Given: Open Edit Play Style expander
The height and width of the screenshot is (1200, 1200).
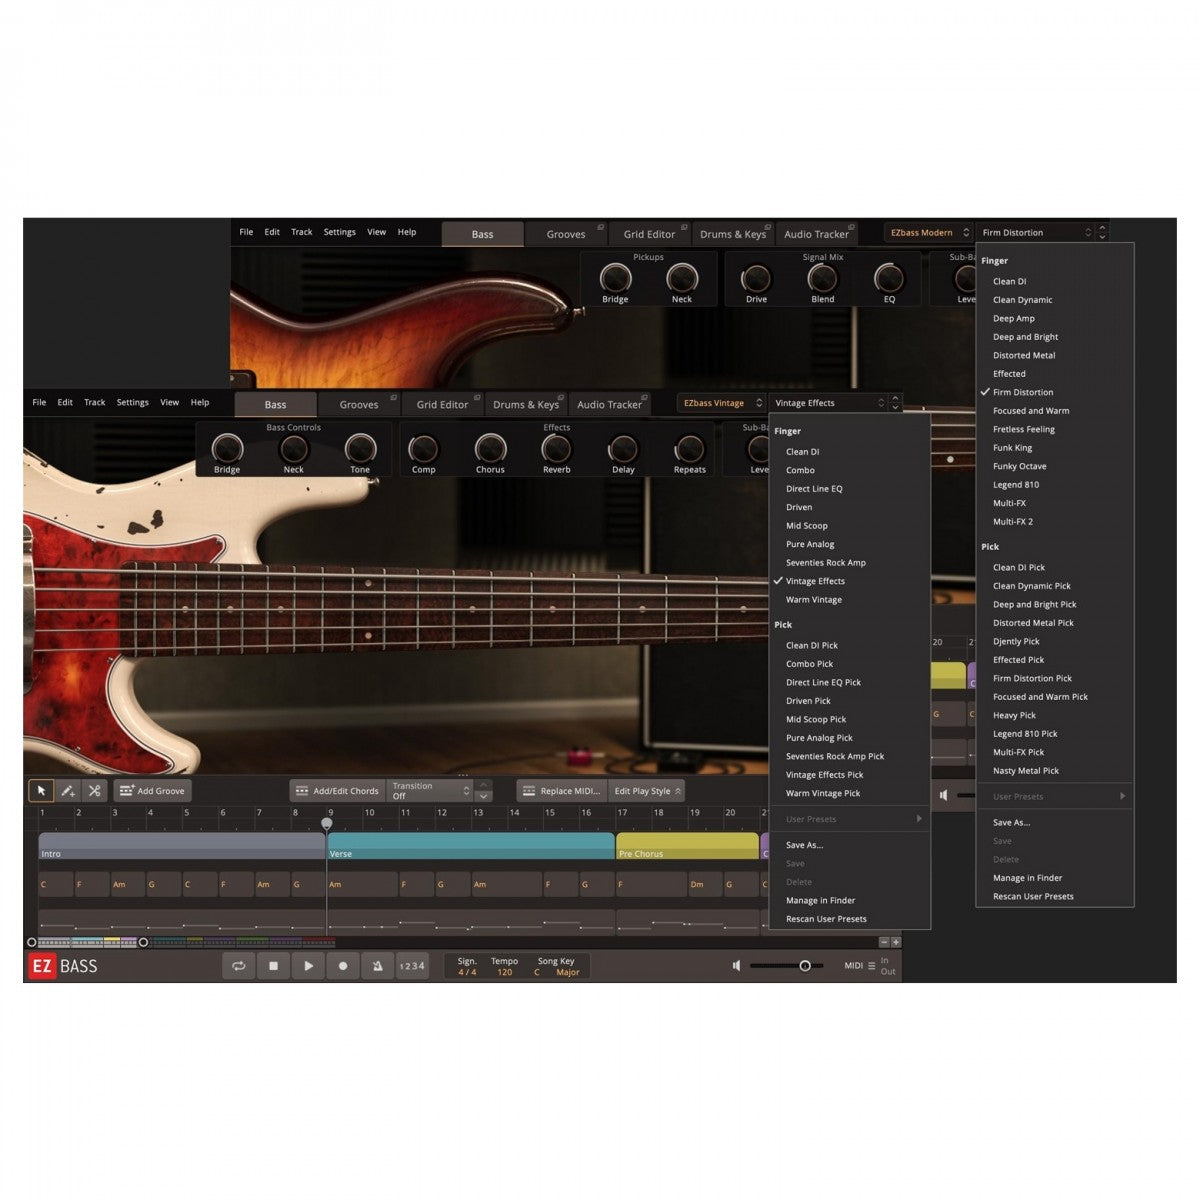Looking at the screenshot, I should pos(647,790).
